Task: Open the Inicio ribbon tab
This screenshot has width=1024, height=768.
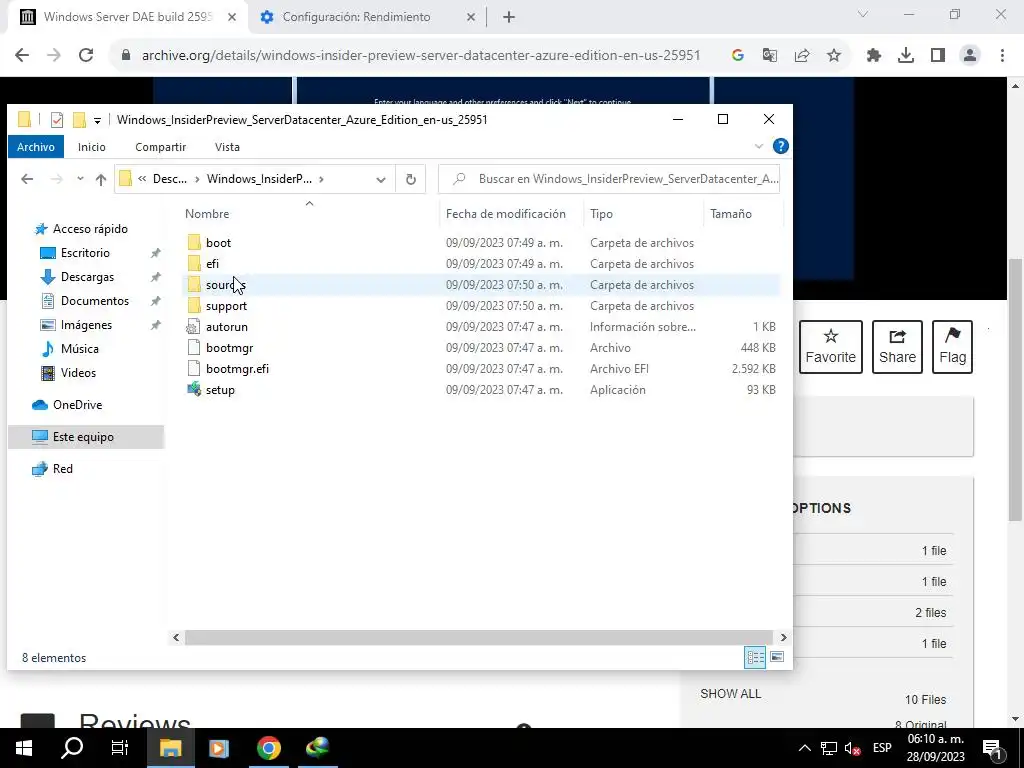Action: [91, 147]
